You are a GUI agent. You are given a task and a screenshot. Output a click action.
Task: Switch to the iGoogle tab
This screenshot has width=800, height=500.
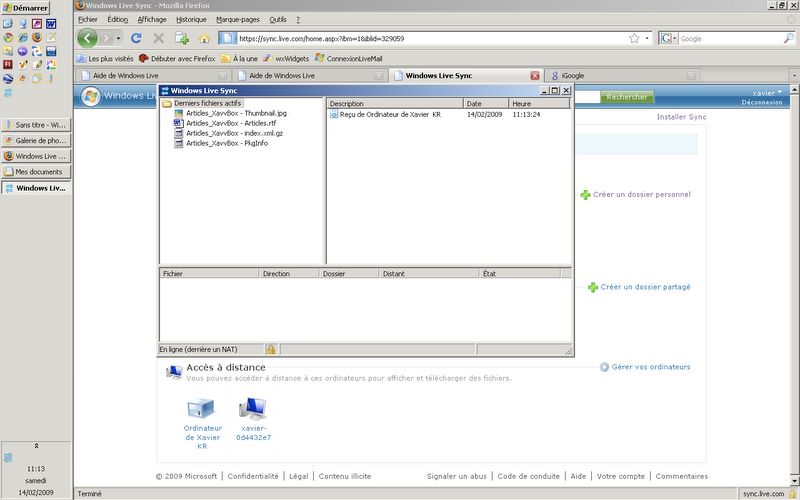622,76
